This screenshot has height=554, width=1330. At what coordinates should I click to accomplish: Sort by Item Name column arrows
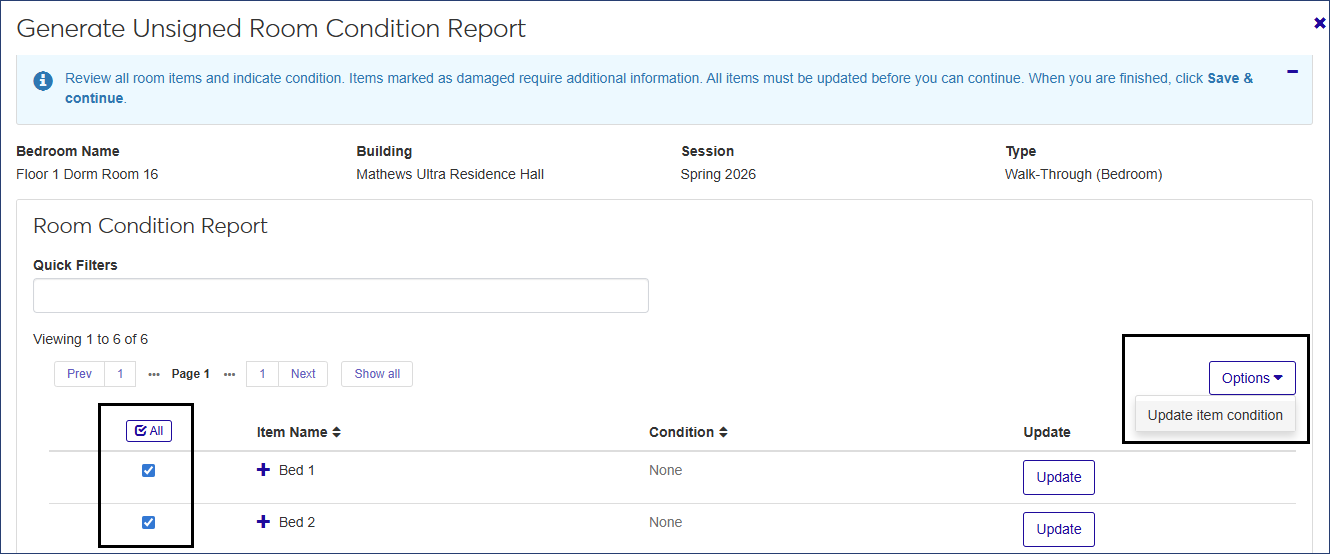[337, 433]
